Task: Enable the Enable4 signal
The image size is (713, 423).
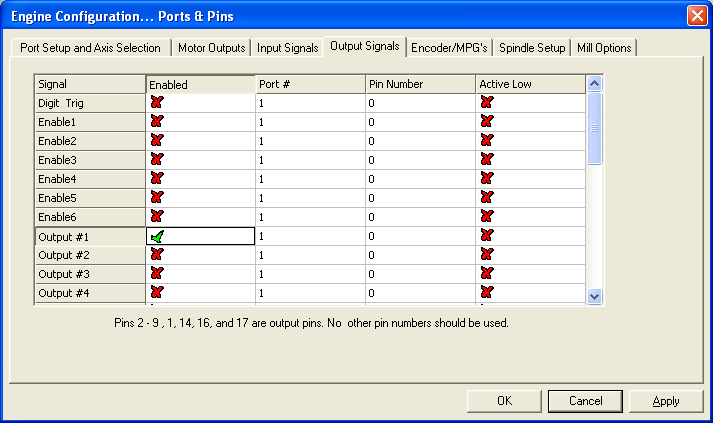Action: [157, 178]
